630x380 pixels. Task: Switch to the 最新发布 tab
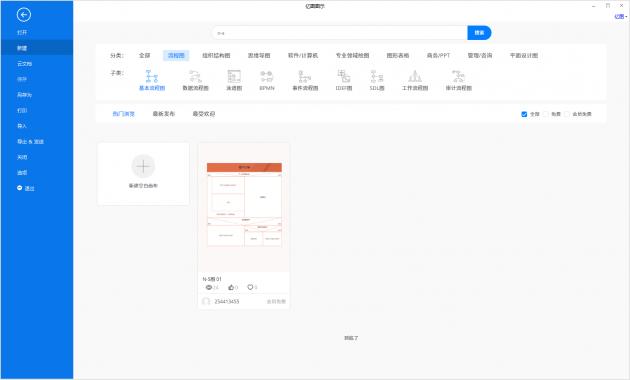point(164,114)
